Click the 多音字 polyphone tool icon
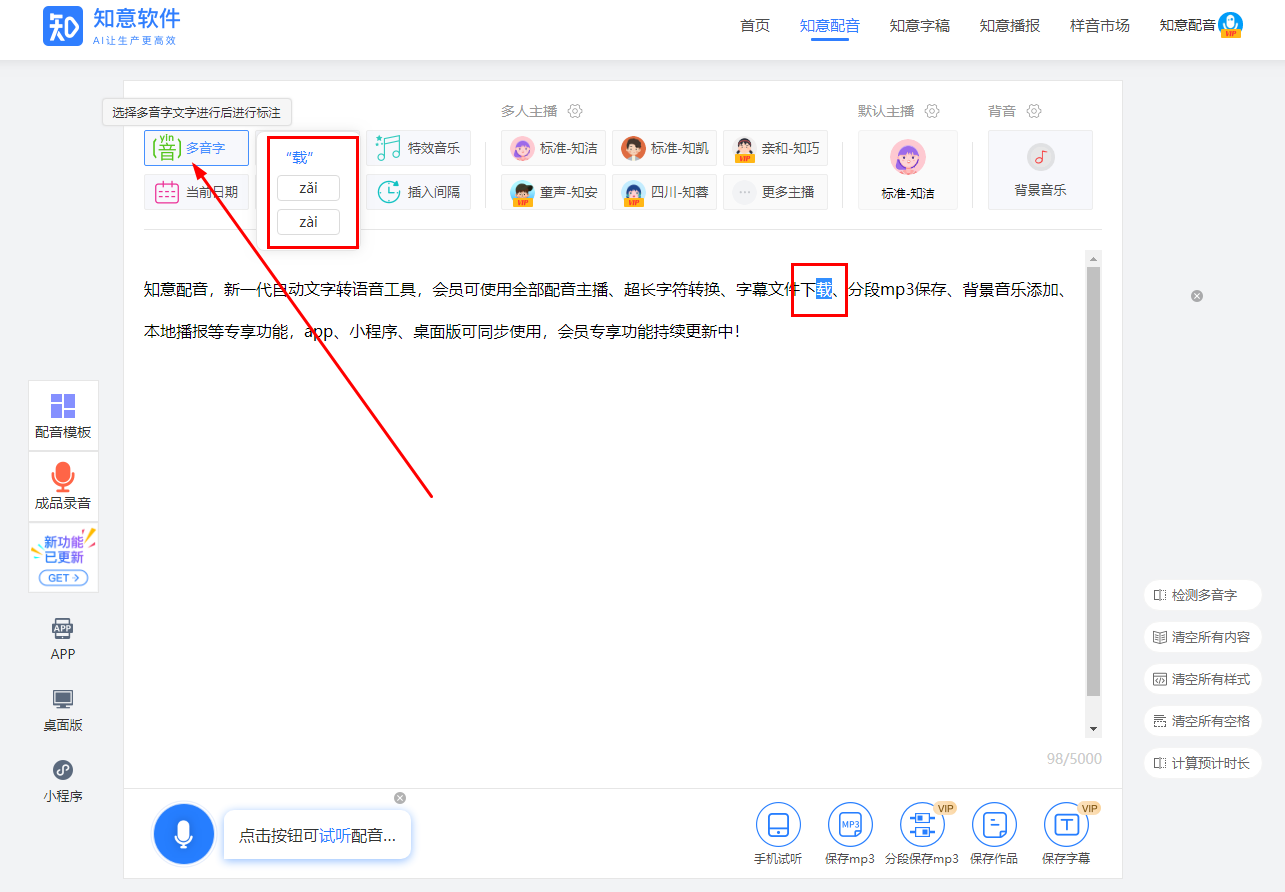1285x892 pixels. click(x=166, y=148)
